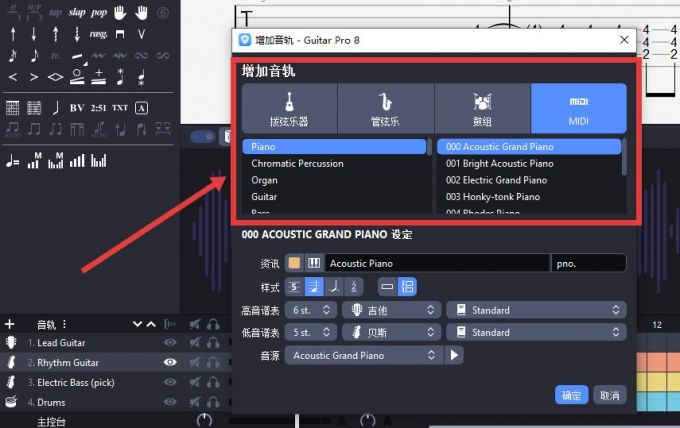
Task: Enable the grand staff layout toggle
Action: 407,287
